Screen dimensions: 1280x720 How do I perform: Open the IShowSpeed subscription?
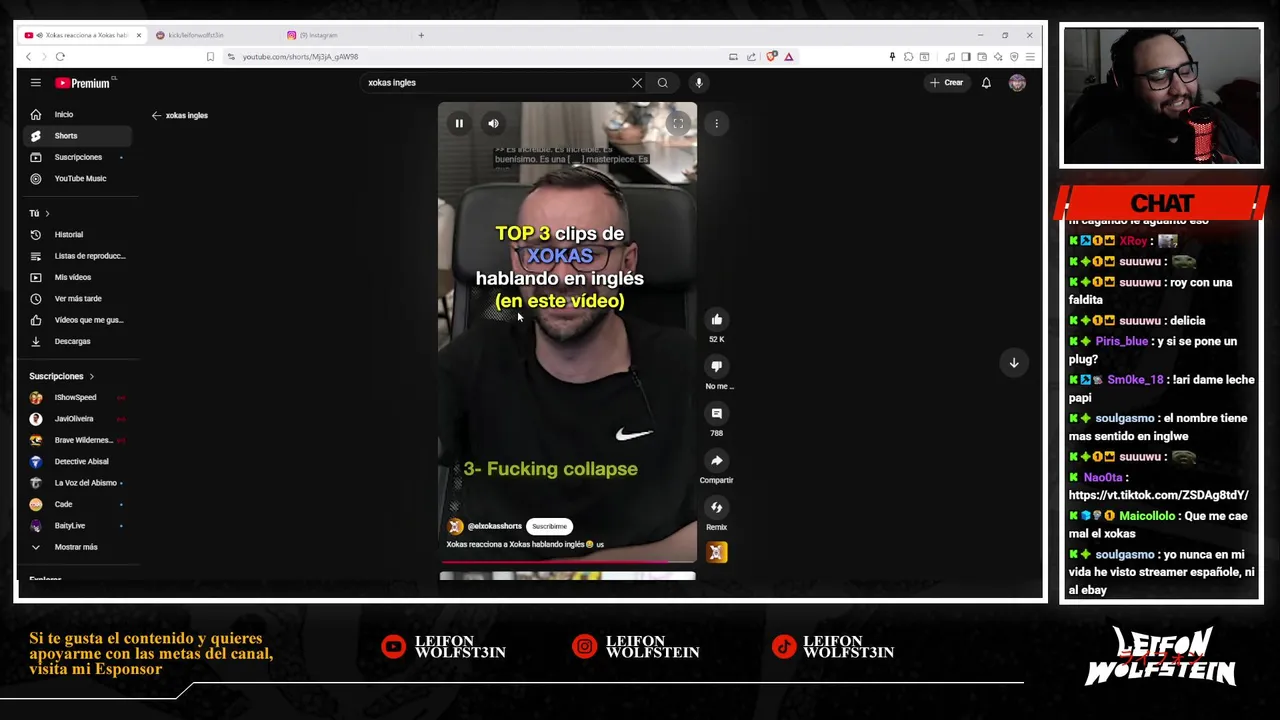(x=75, y=397)
